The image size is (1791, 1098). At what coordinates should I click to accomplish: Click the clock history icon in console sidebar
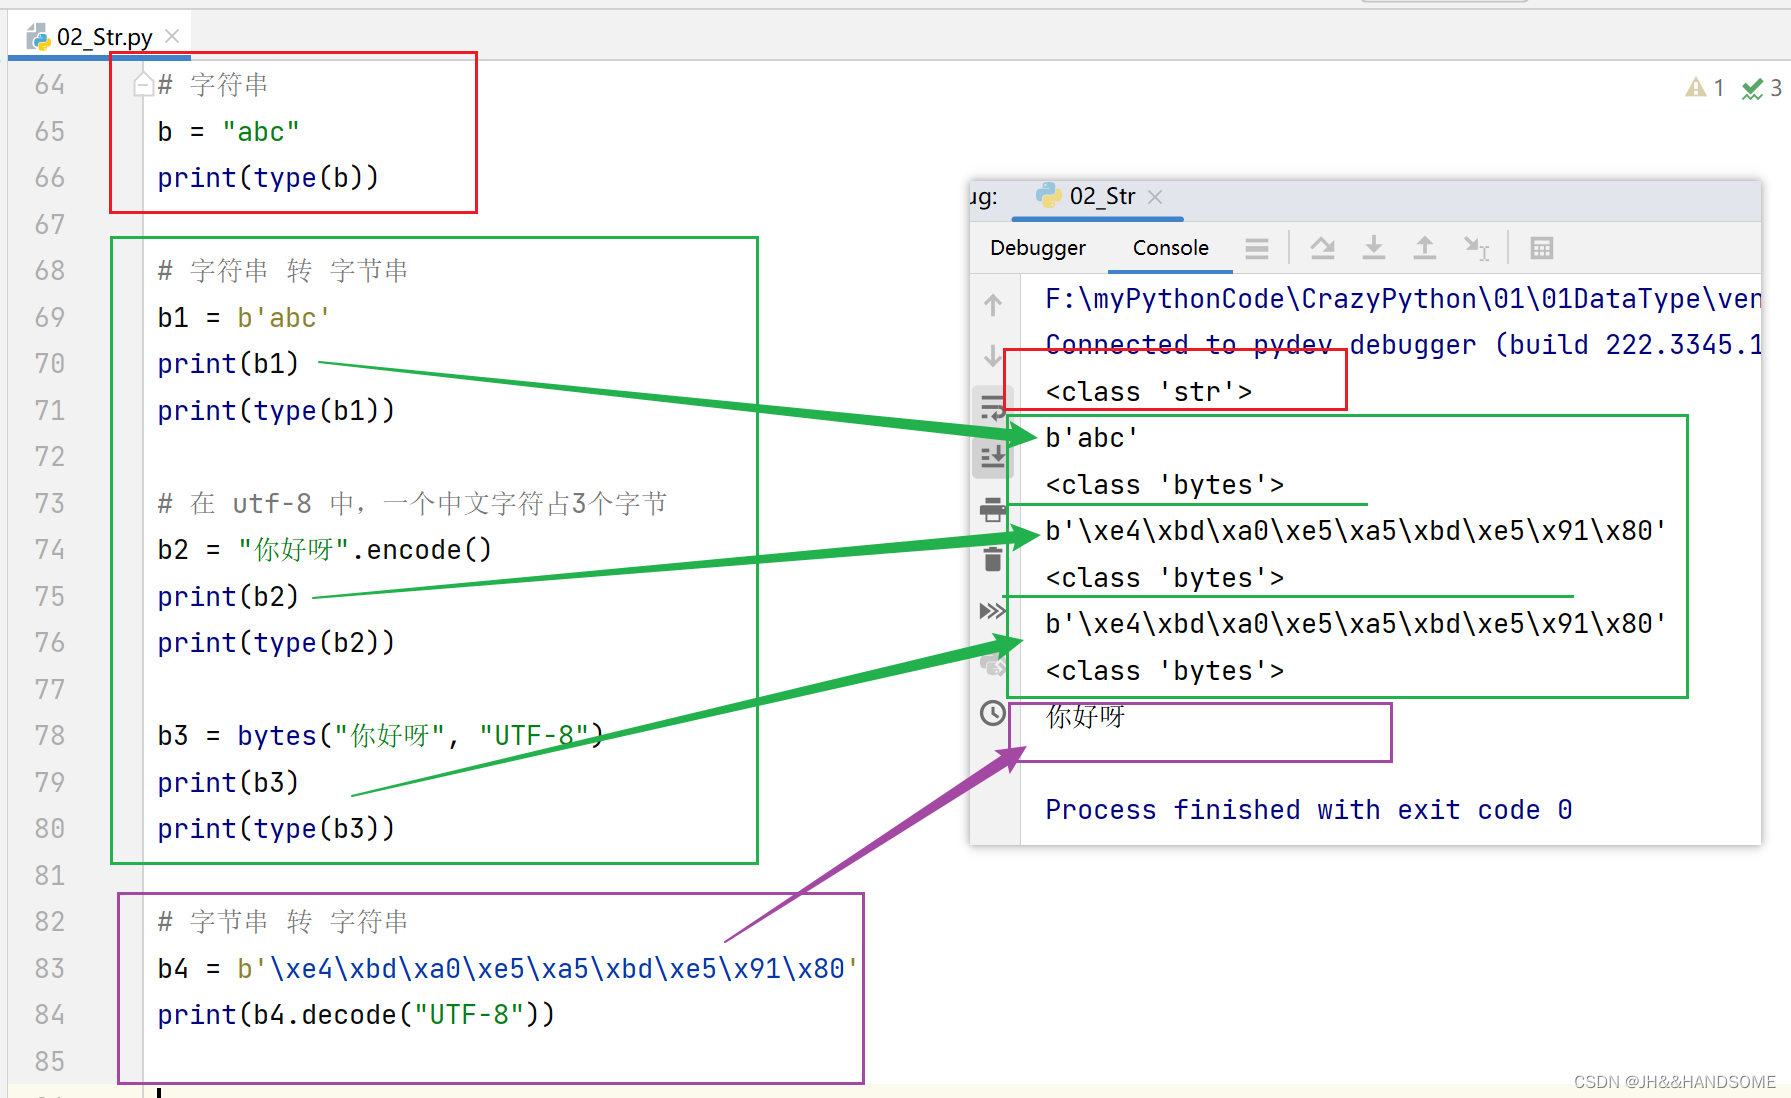tap(992, 713)
